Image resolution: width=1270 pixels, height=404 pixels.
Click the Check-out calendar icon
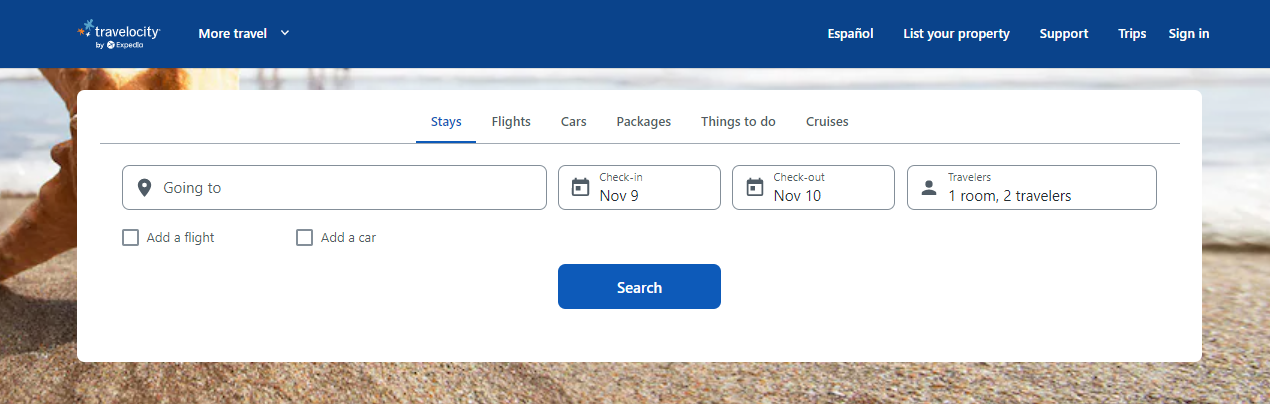click(754, 187)
